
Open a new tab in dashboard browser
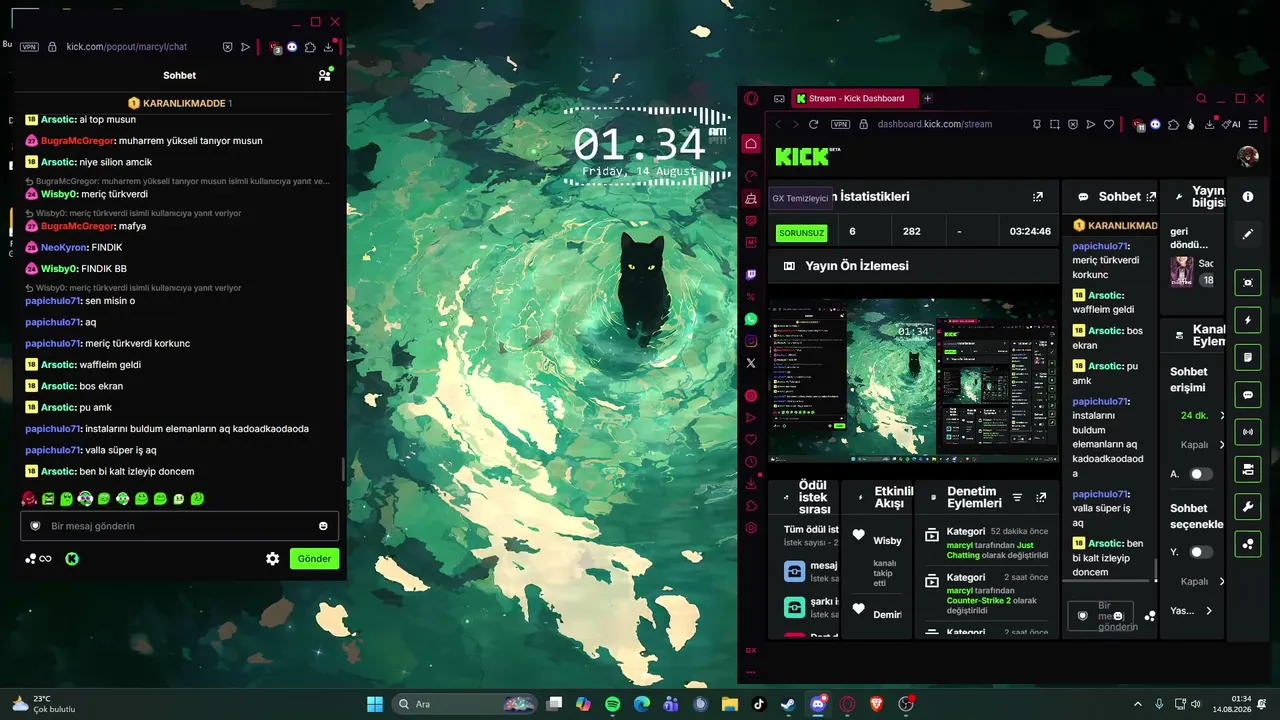[x=927, y=98]
